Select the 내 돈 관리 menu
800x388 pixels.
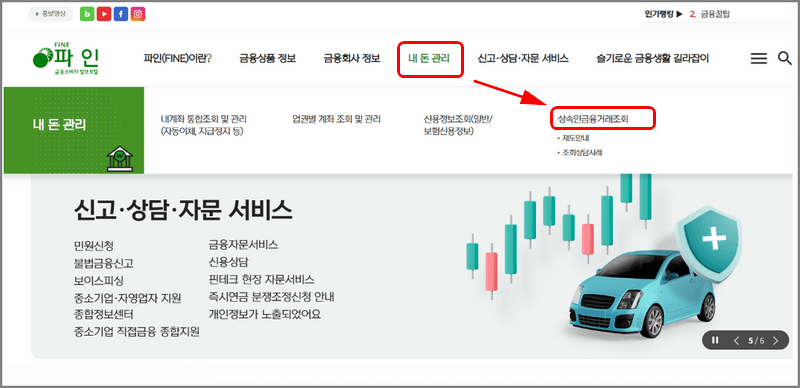pos(429,59)
